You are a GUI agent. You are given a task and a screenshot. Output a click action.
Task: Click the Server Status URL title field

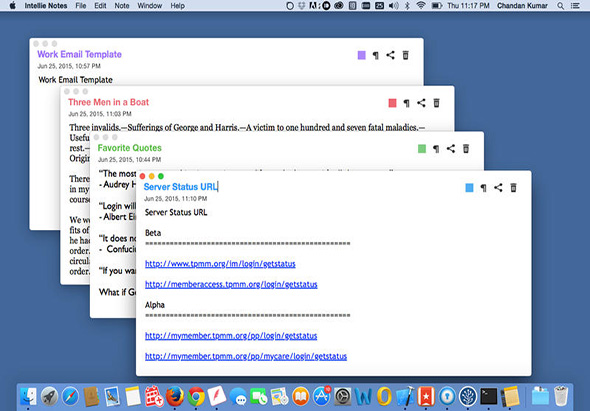181,187
